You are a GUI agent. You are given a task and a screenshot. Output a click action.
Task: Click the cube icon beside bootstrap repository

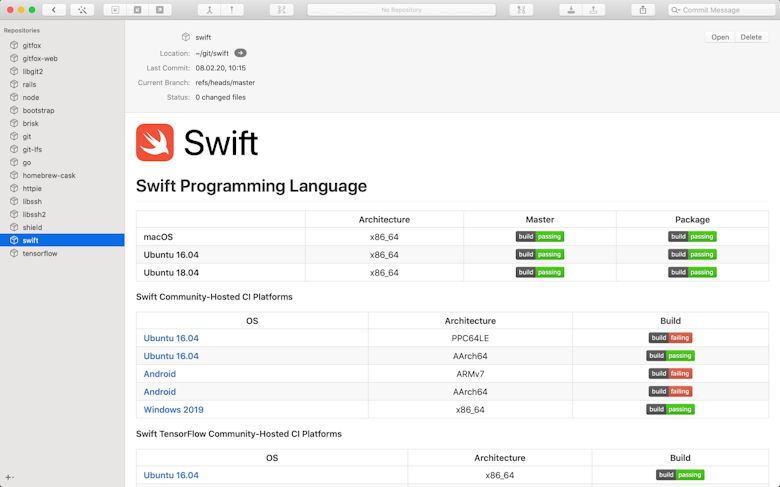tap(14, 110)
